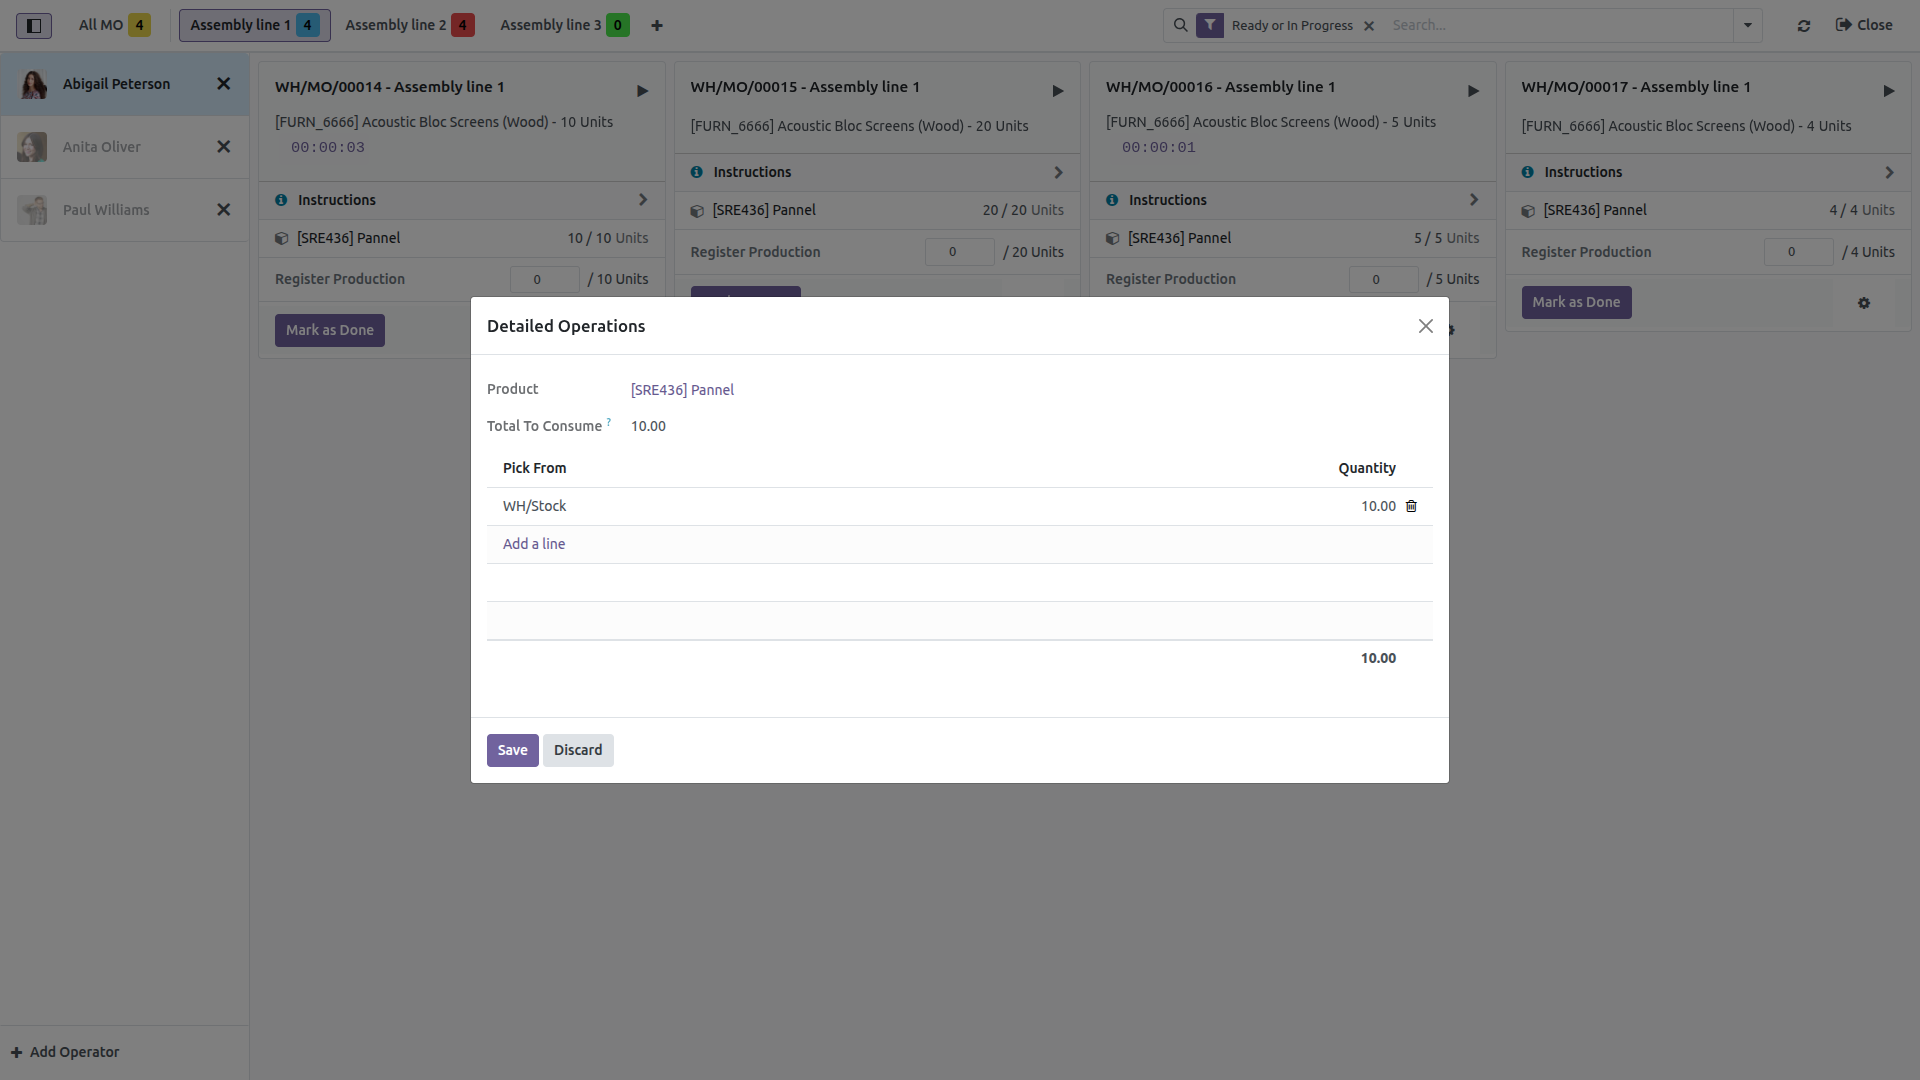Show Total To Consume help tooltip

(x=609, y=422)
